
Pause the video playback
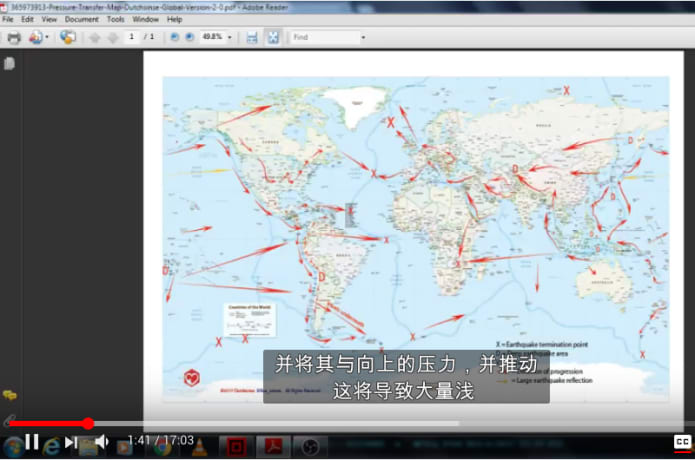(x=31, y=442)
